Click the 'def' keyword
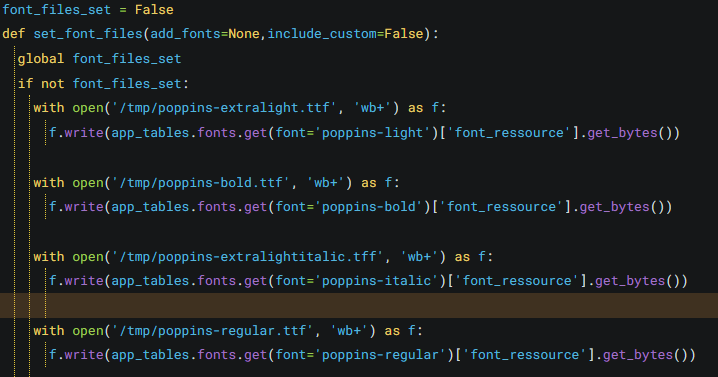The width and height of the screenshot is (718, 377). tap(13, 34)
